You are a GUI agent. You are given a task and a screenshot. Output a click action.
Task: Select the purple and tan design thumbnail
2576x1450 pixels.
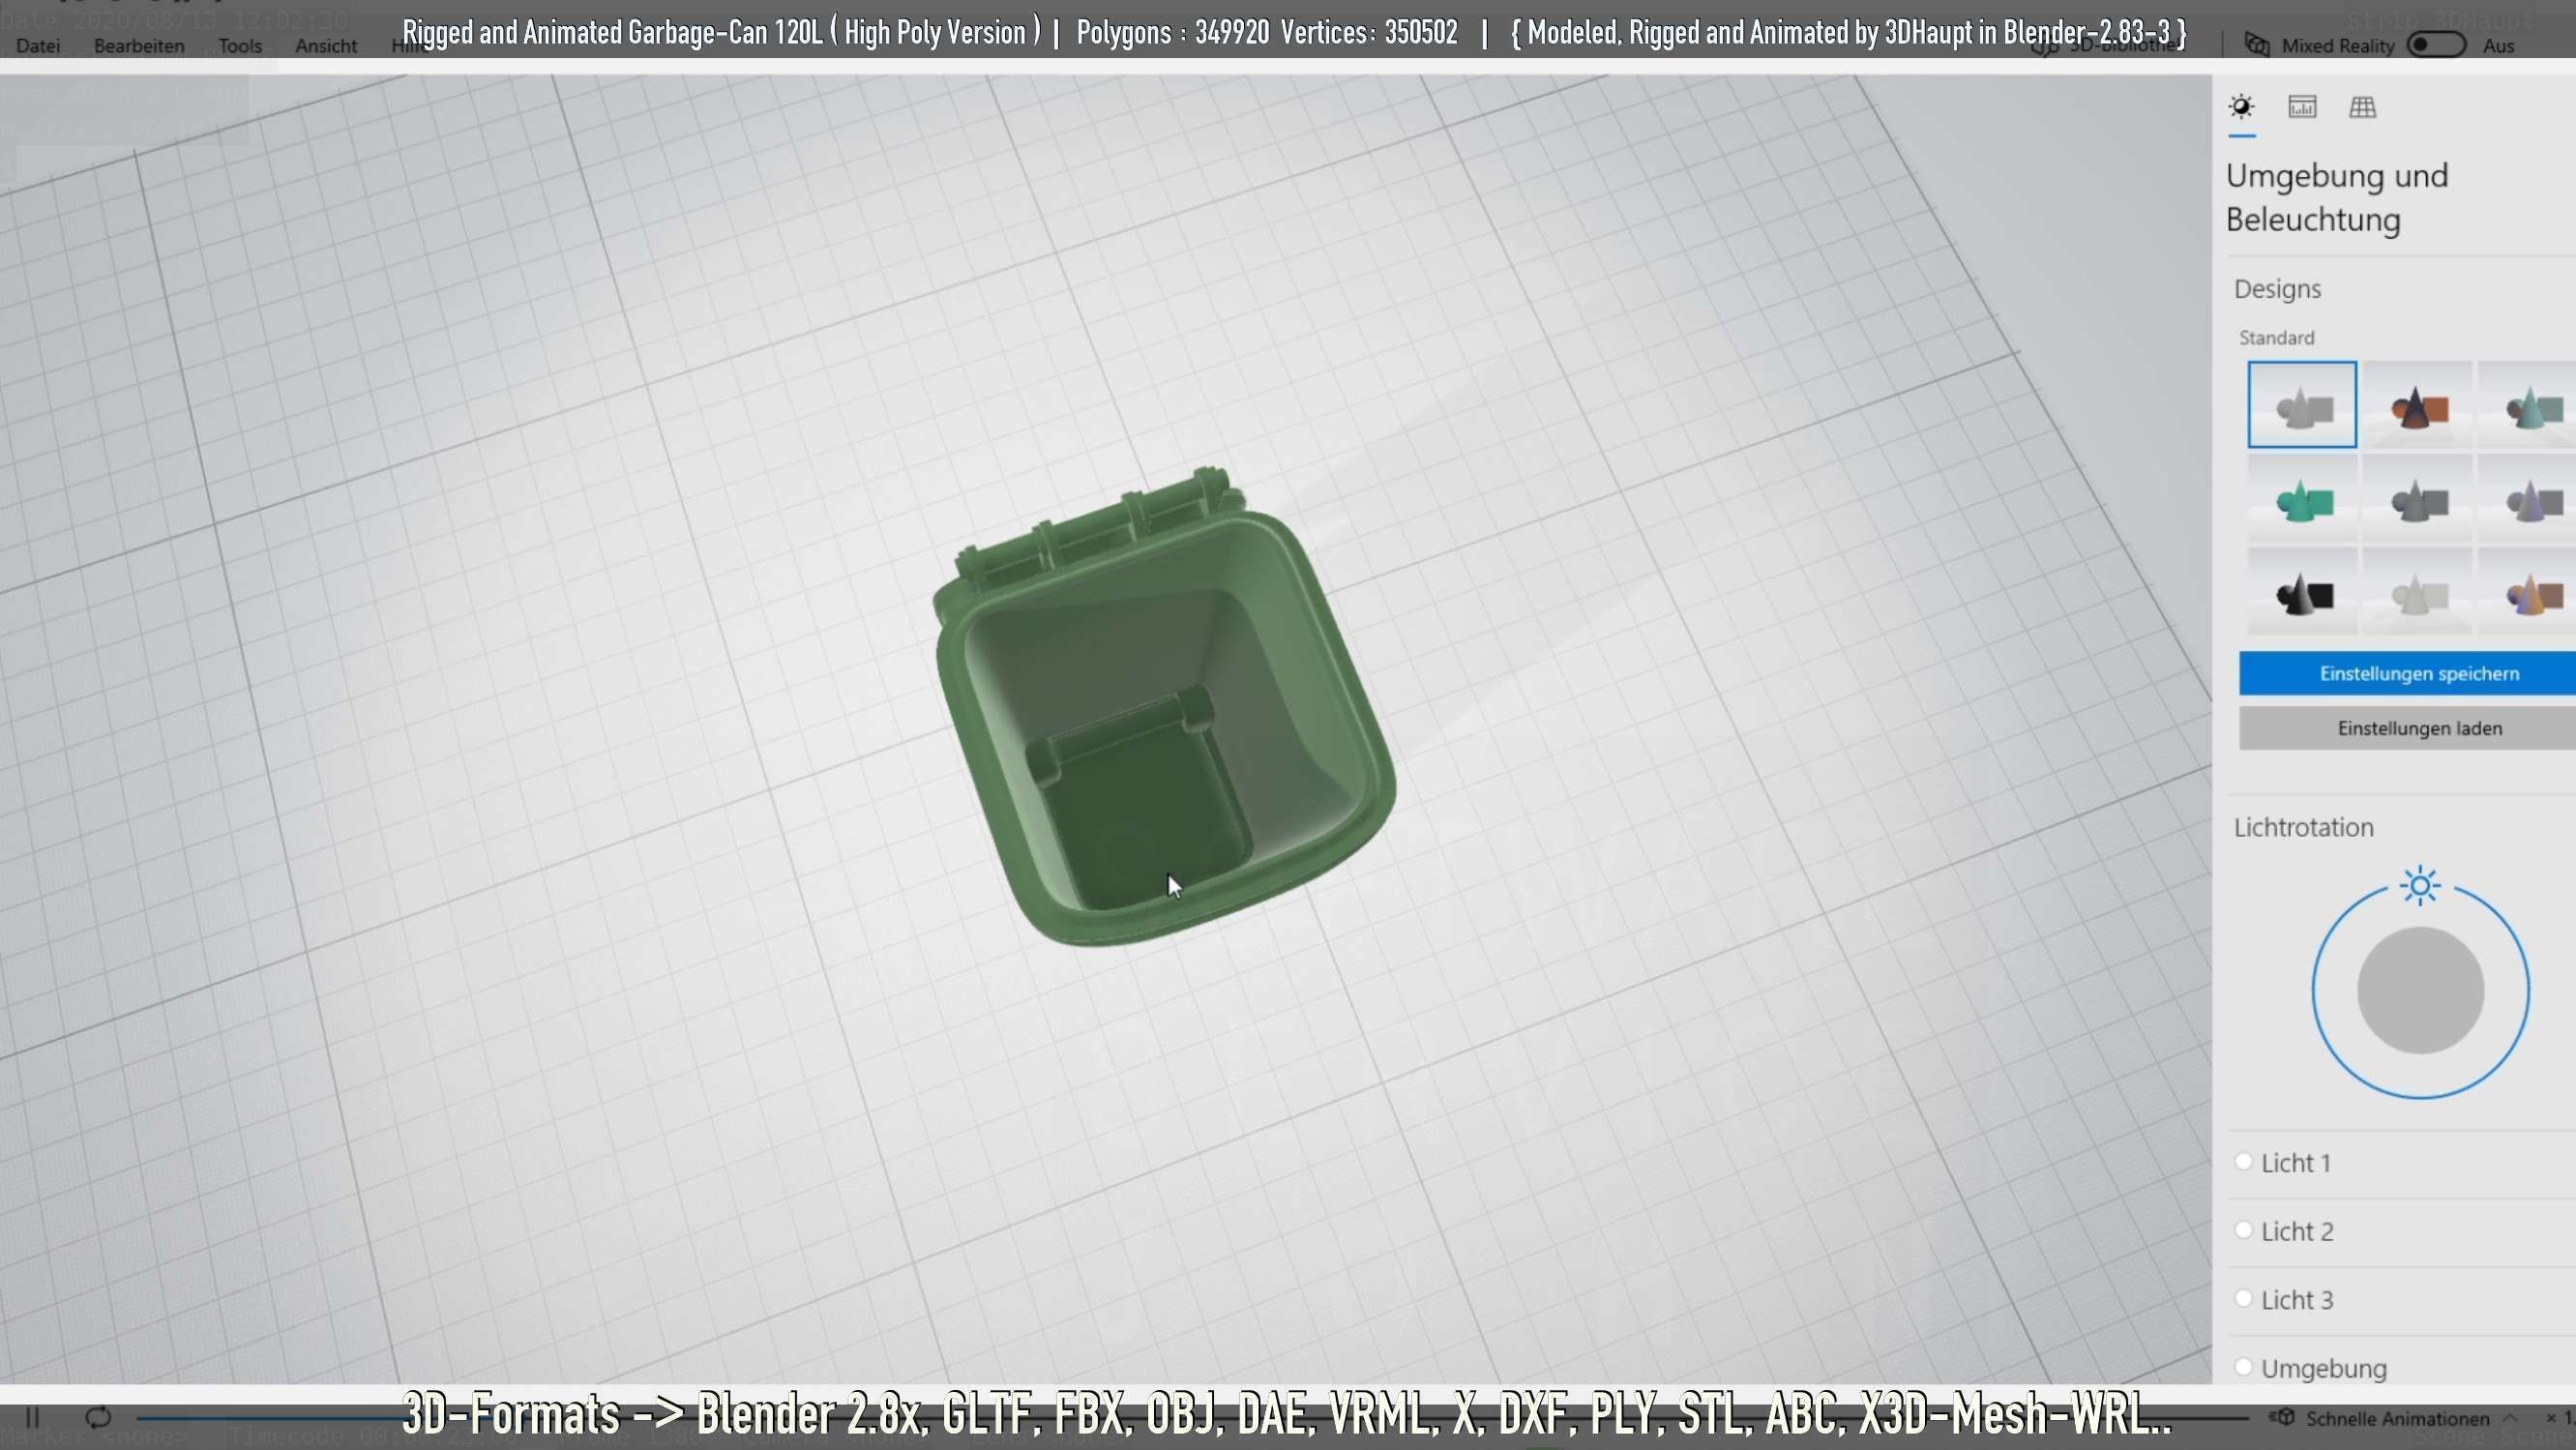pos(2528,592)
